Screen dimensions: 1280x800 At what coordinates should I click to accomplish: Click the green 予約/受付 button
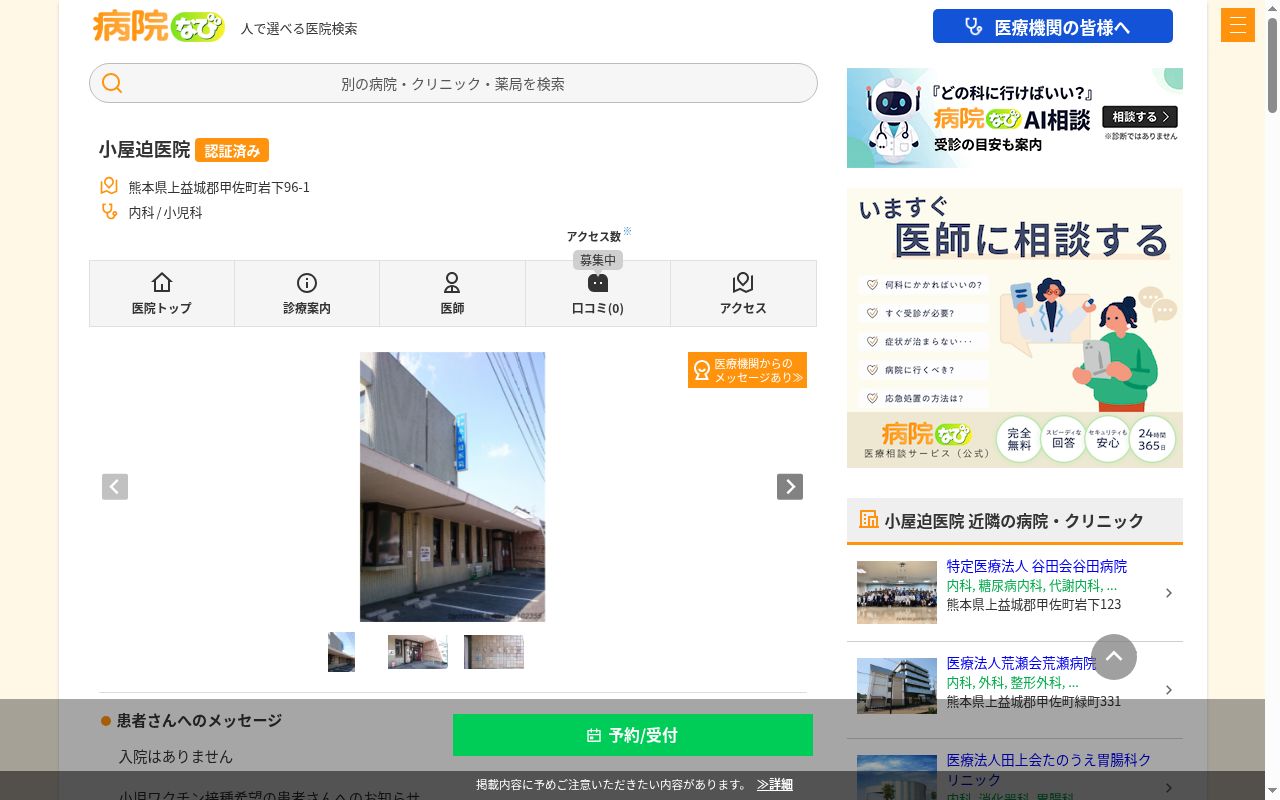[x=633, y=735]
